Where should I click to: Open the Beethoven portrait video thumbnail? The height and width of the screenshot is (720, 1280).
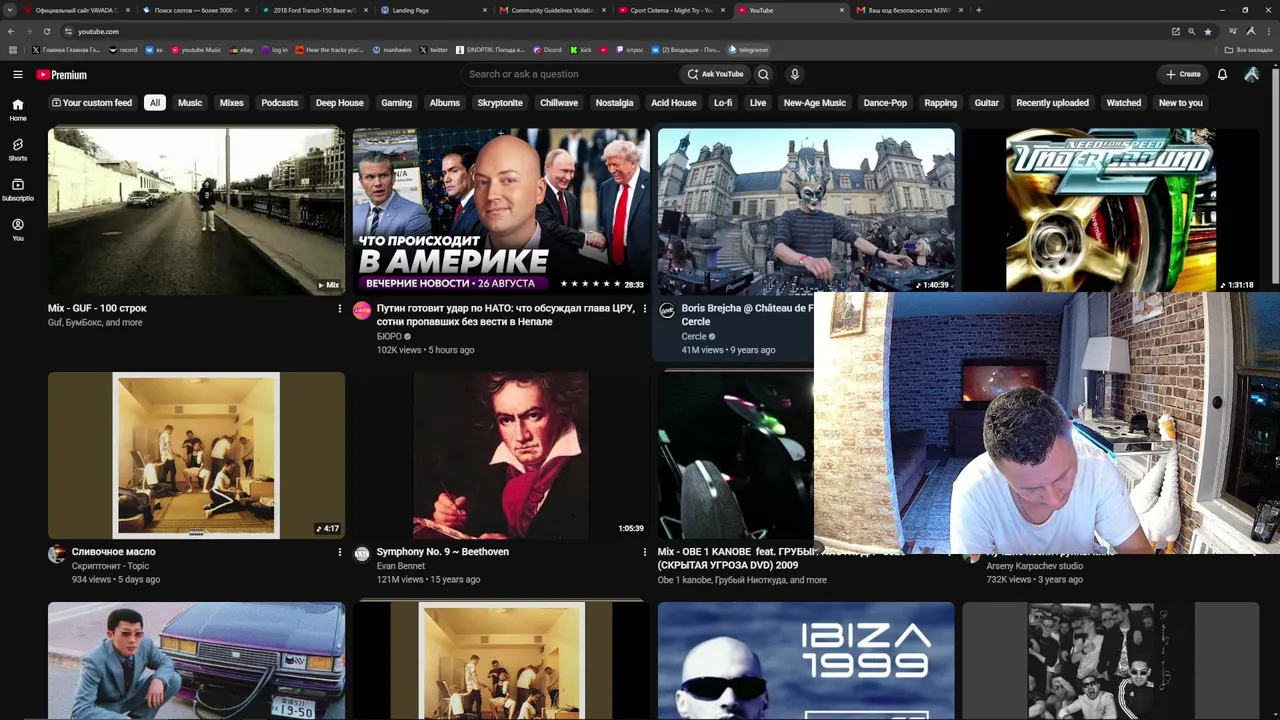501,455
